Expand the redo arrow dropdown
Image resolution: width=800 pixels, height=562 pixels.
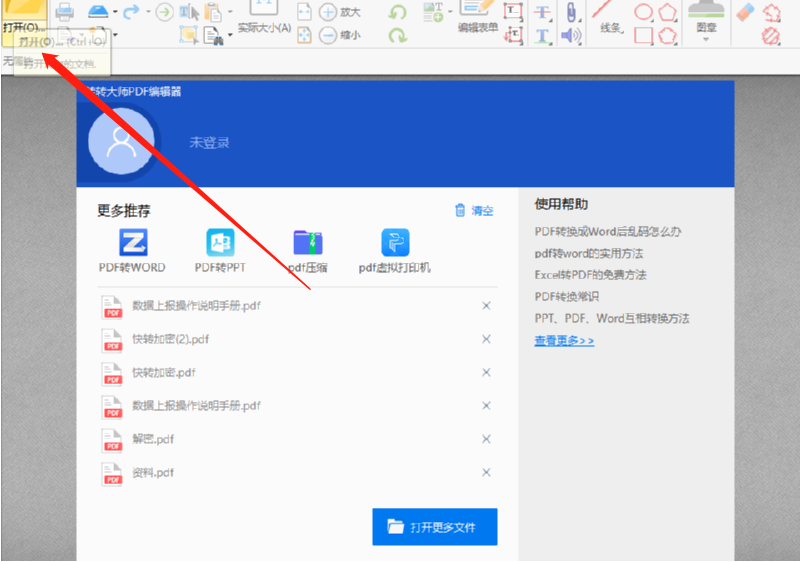[x=148, y=12]
